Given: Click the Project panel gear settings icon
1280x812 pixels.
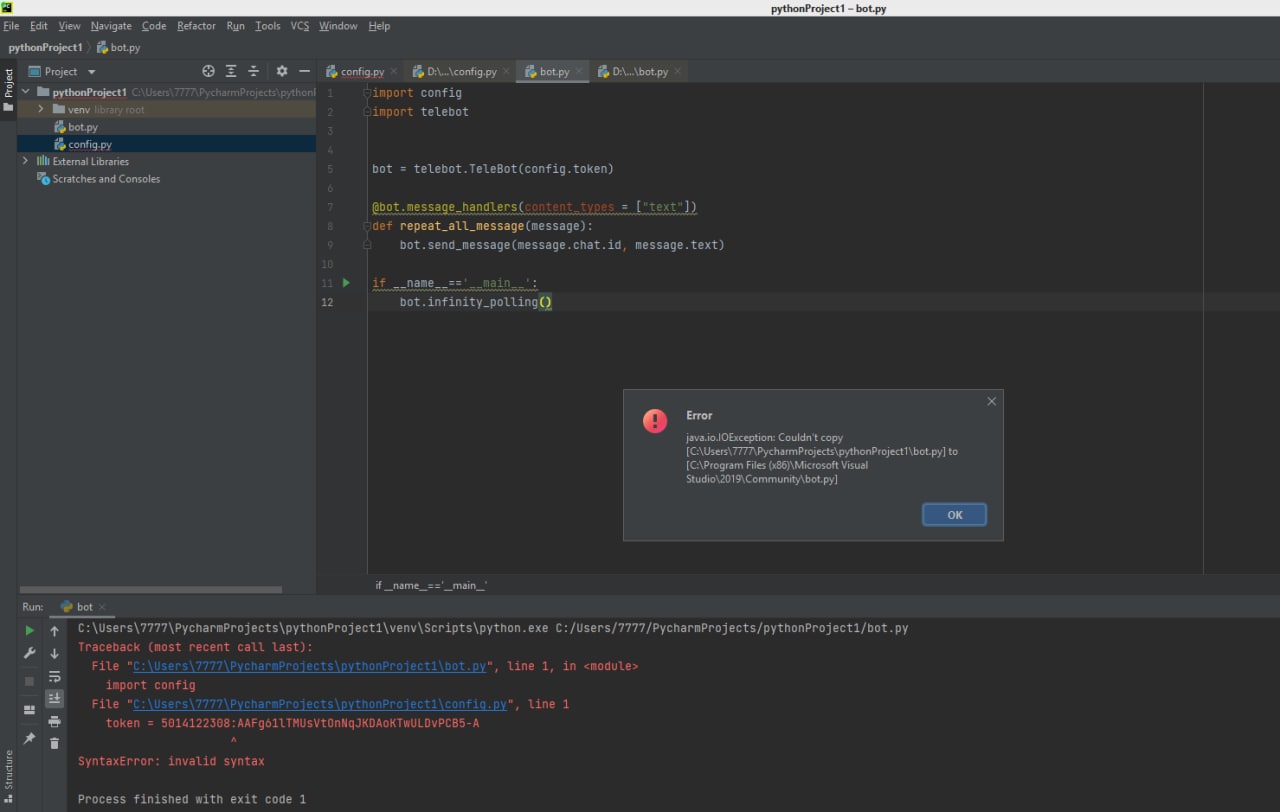Looking at the screenshot, I should coord(281,71).
